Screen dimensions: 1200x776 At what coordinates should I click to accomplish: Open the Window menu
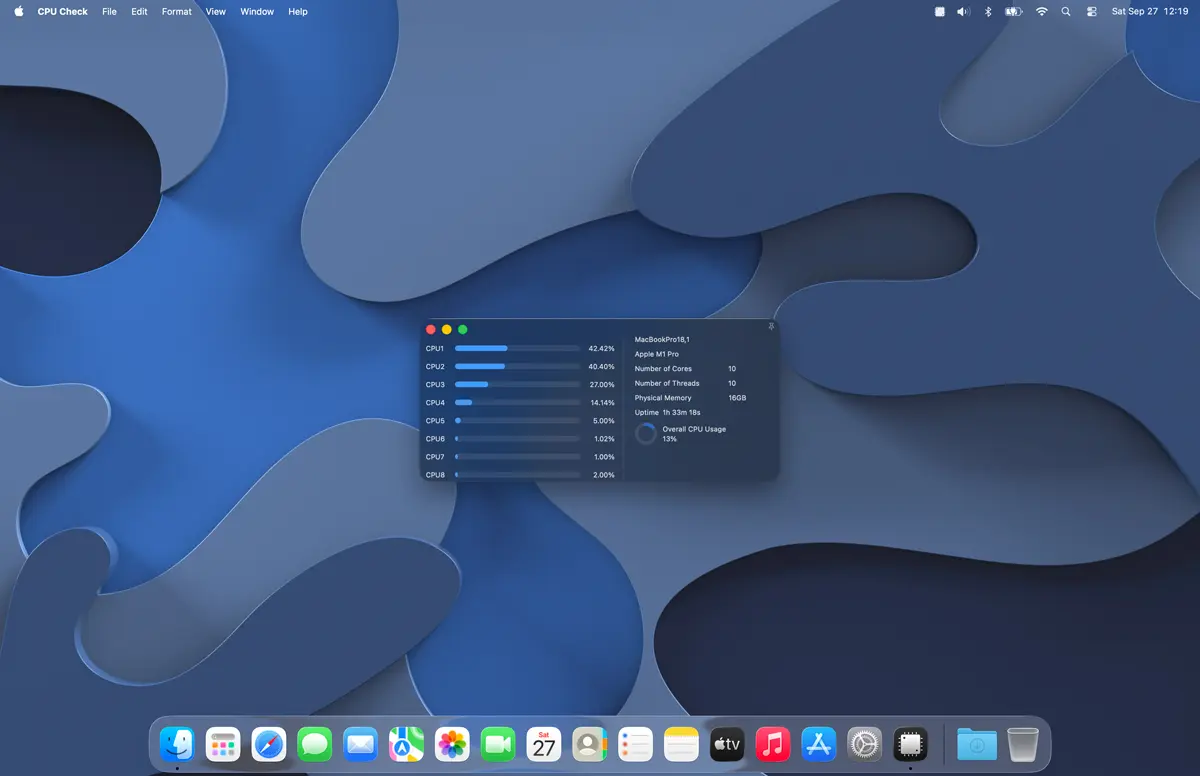pos(257,12)
